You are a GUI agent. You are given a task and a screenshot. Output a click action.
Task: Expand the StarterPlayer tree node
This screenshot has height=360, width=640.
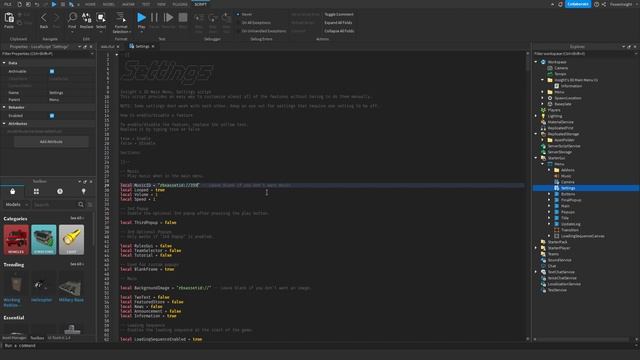coord(536,248)
